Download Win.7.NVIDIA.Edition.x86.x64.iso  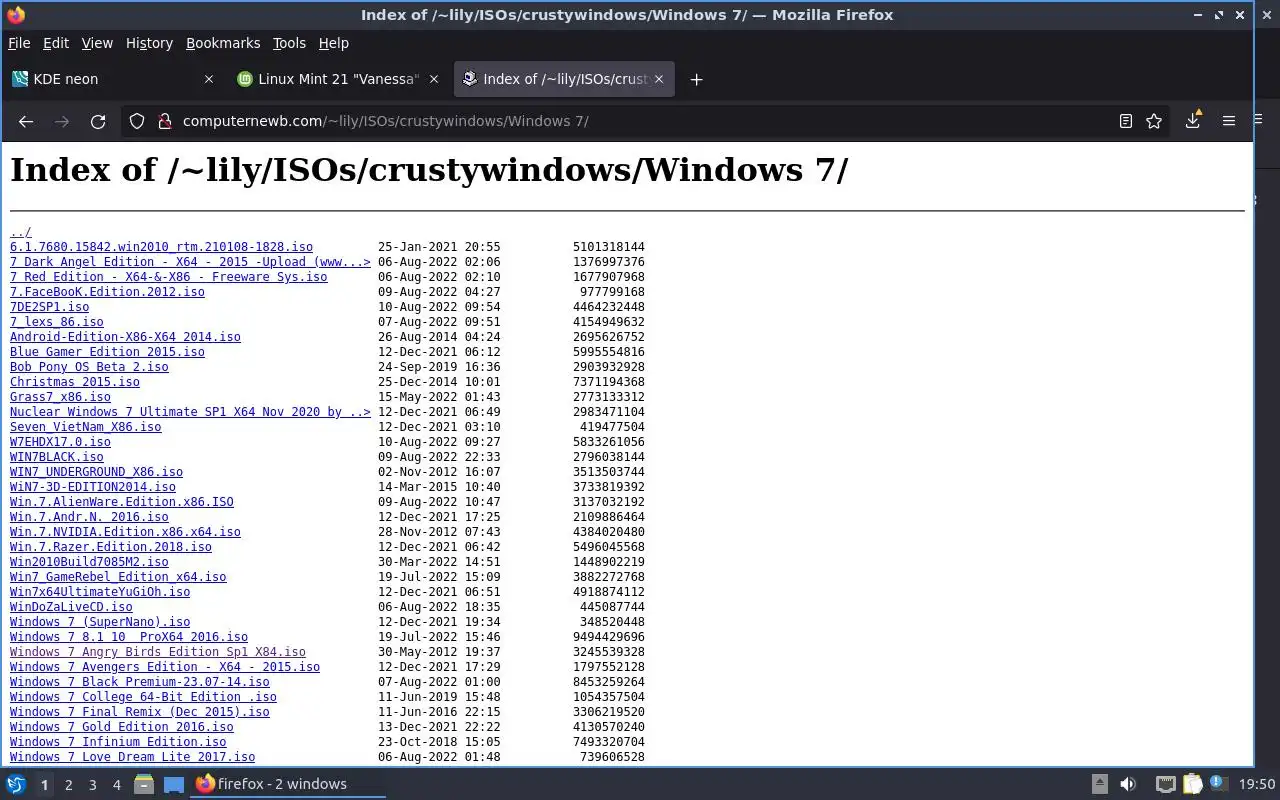(x=125, y=532)
